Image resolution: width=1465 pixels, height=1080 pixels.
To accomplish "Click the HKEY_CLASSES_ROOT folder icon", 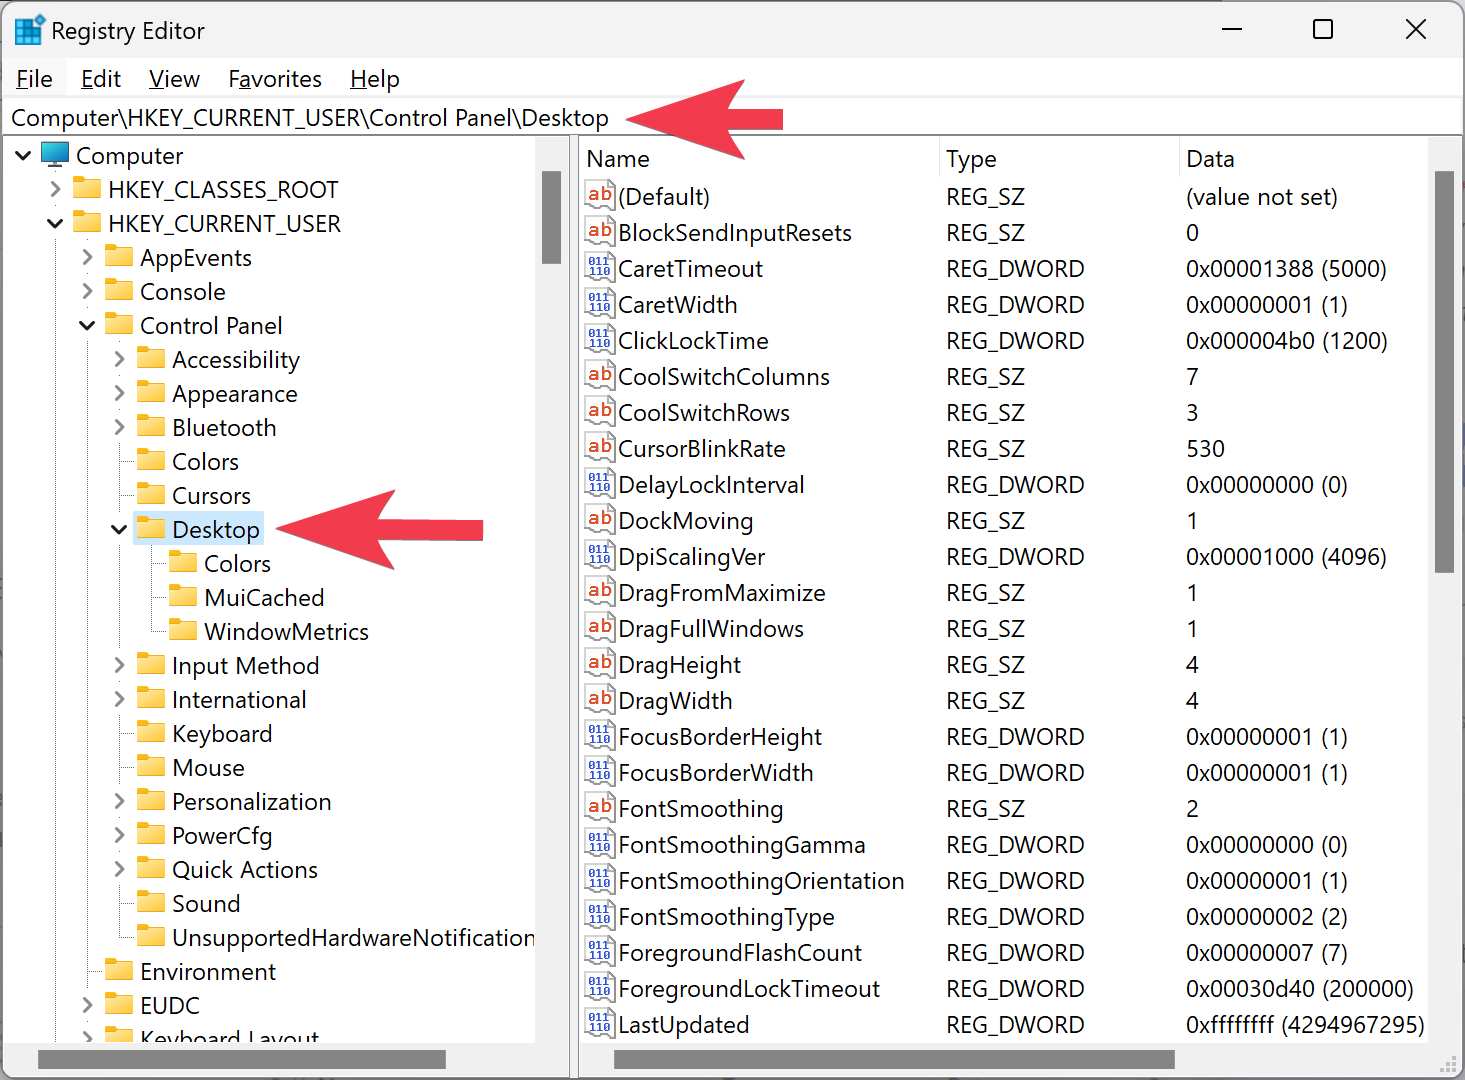I will click(x=87, y=188).
